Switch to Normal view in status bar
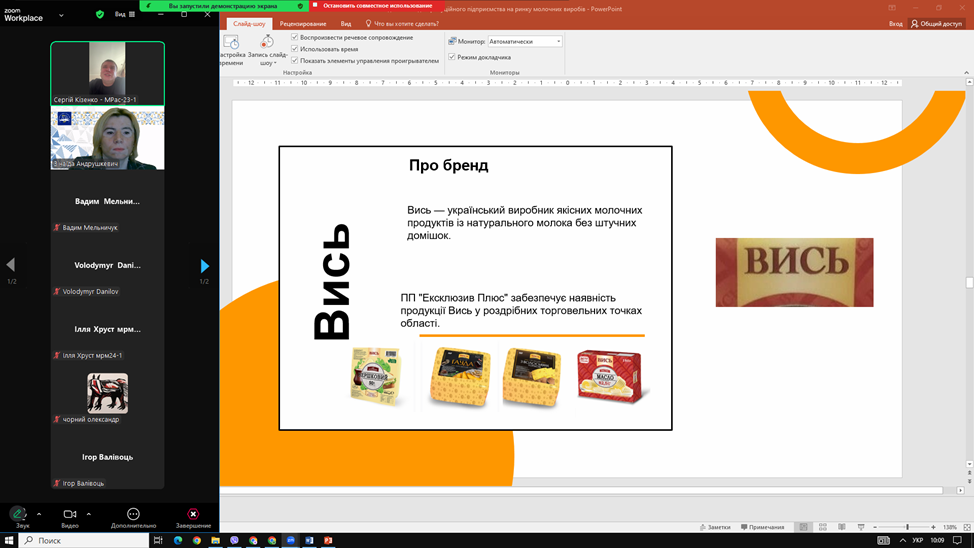Viewport: 974px width, 548px height. point(803,527)
